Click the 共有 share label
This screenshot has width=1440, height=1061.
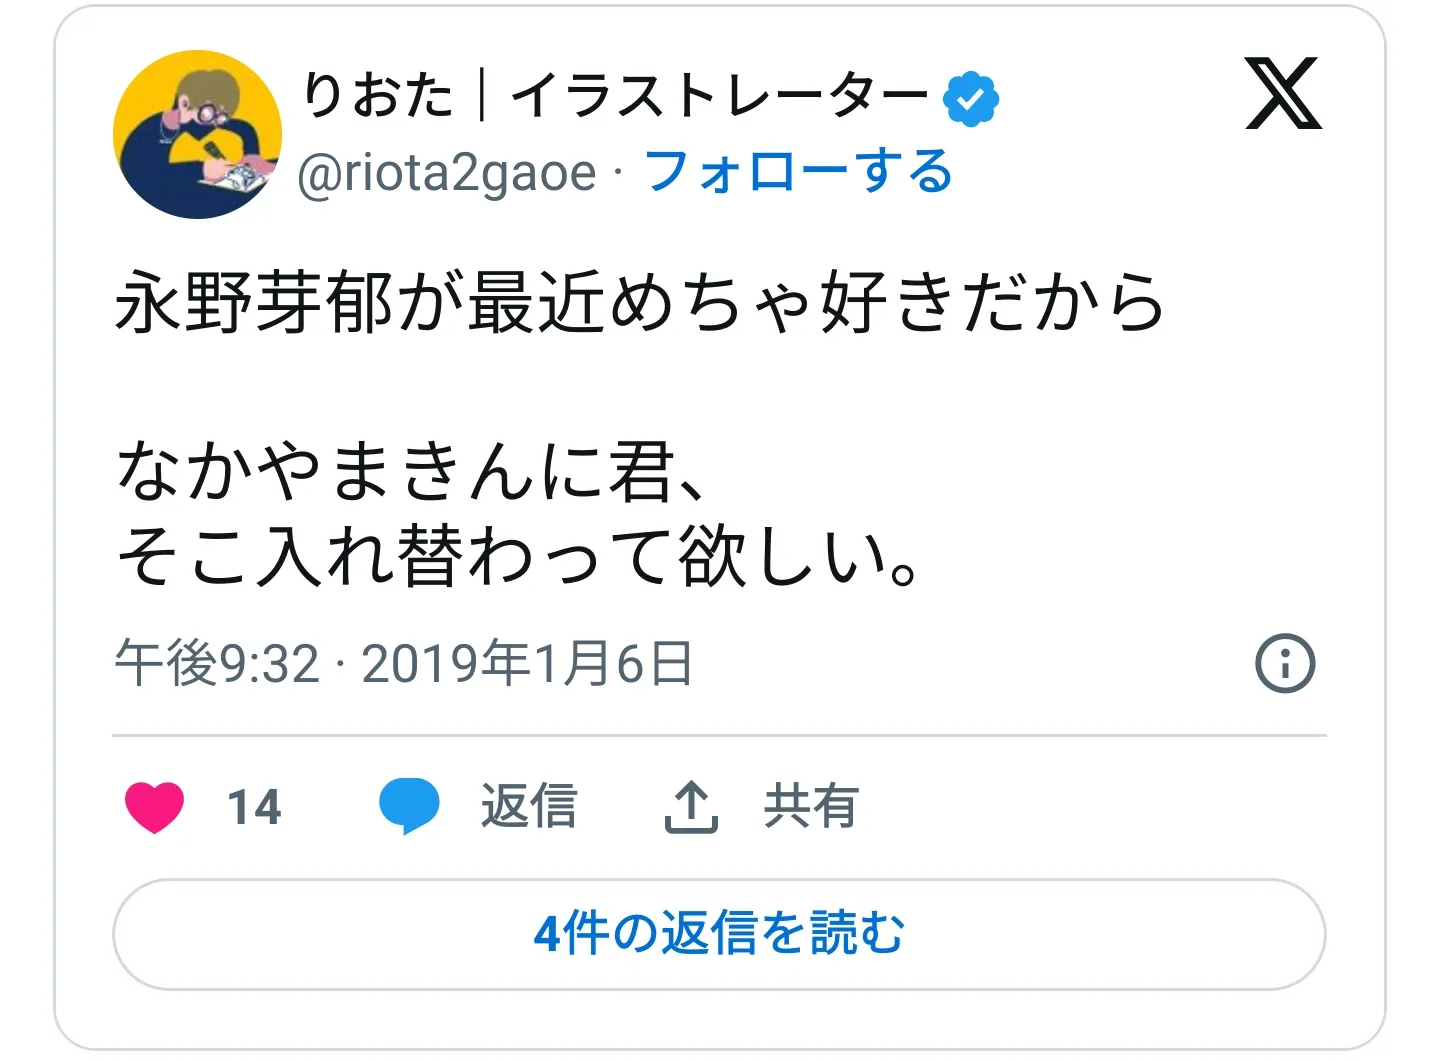(x=811, y=806)
